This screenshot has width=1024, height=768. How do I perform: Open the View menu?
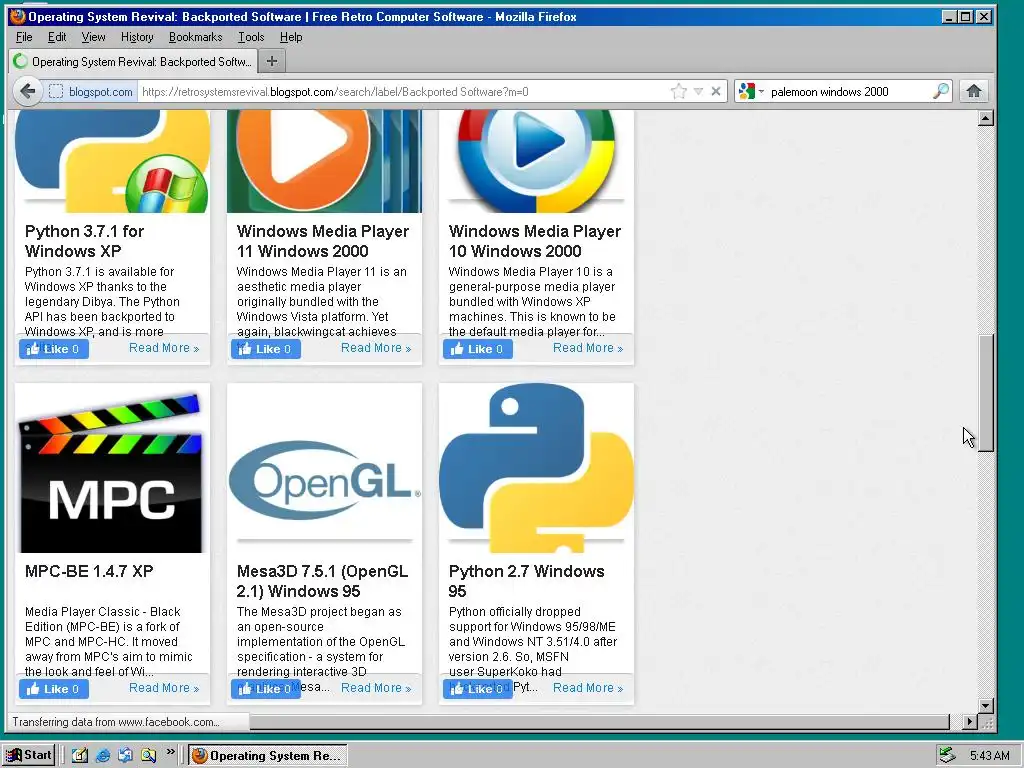point(93,37)
